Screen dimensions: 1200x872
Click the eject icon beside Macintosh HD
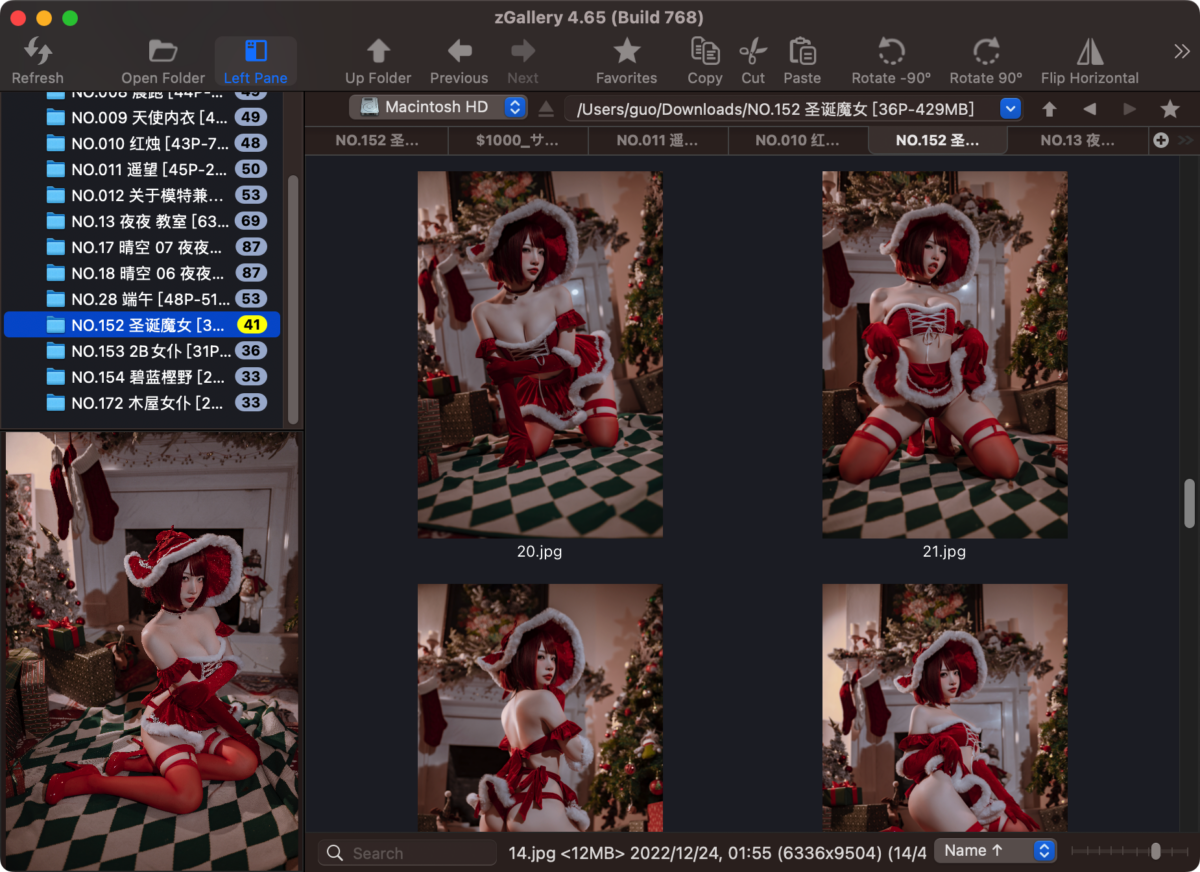546,108
